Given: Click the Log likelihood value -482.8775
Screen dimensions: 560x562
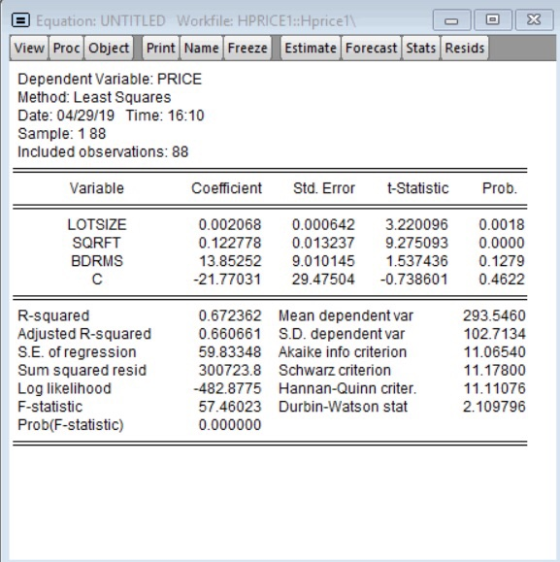Looking at the screenshot, I should [227, 389].
